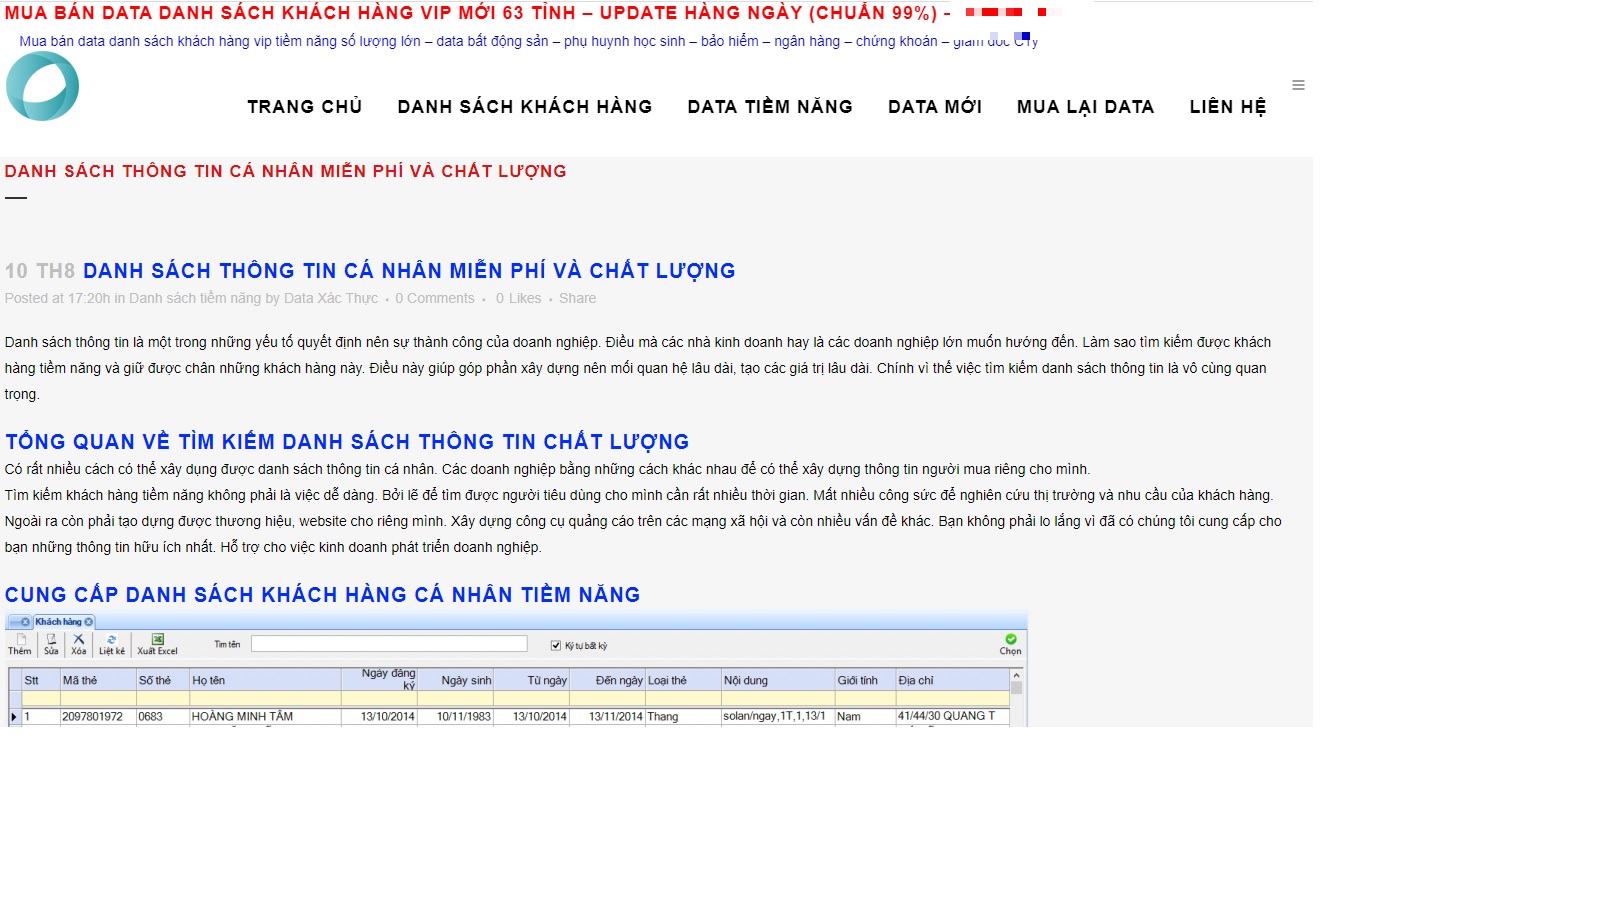Click the Giới tính column header

click(x=865, y=680)
